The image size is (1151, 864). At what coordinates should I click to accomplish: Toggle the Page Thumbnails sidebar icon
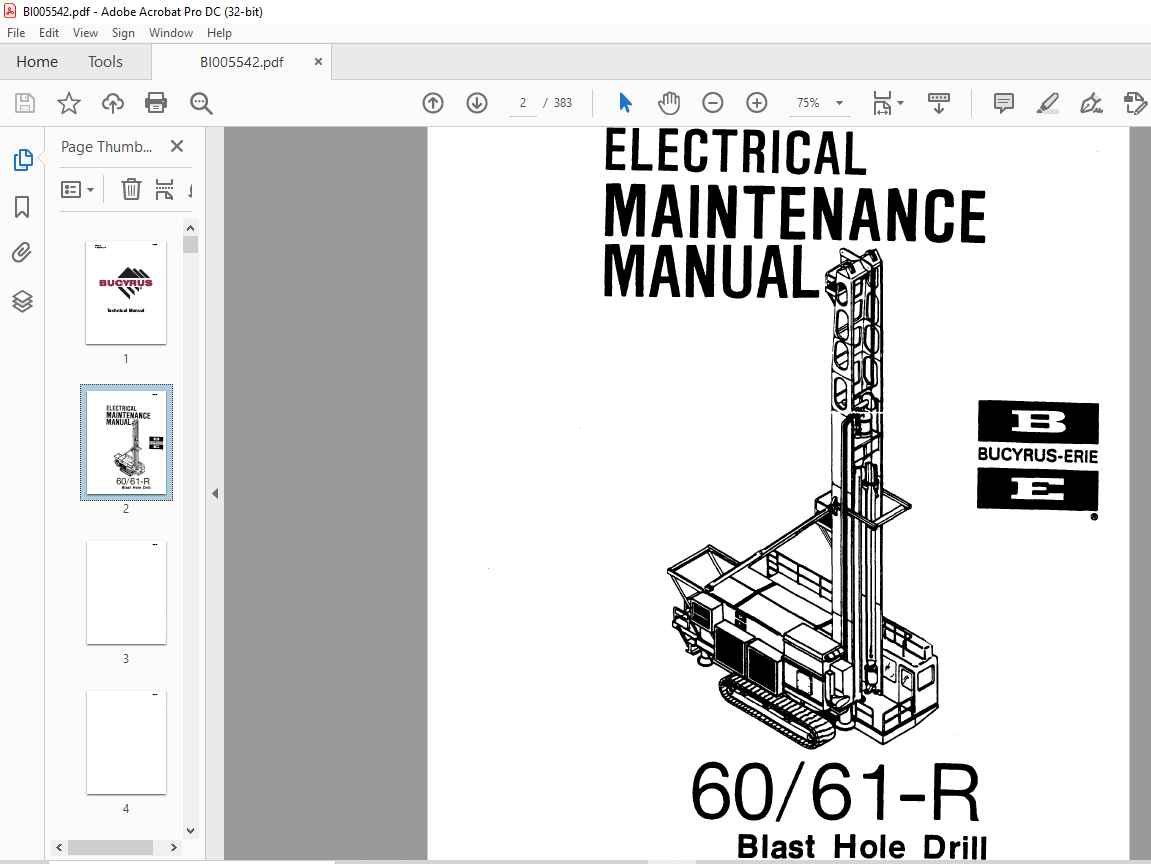(x=23, y=159)
